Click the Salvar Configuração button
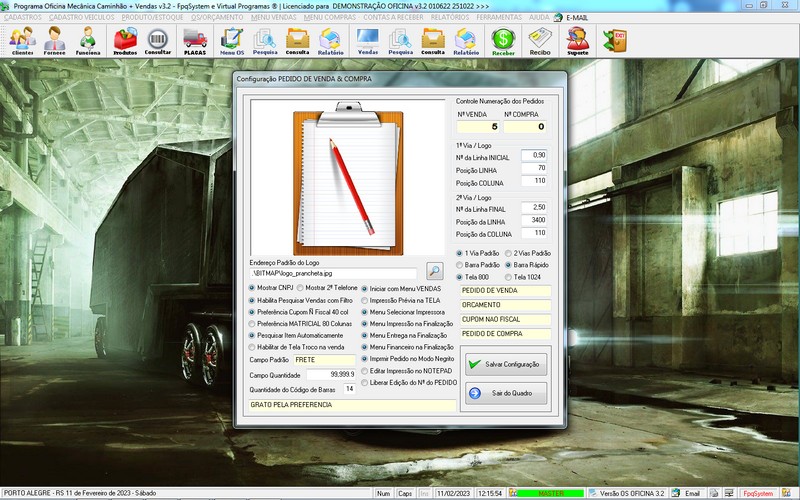The height and width of the screenshot is (500, 800). (505, 365)
